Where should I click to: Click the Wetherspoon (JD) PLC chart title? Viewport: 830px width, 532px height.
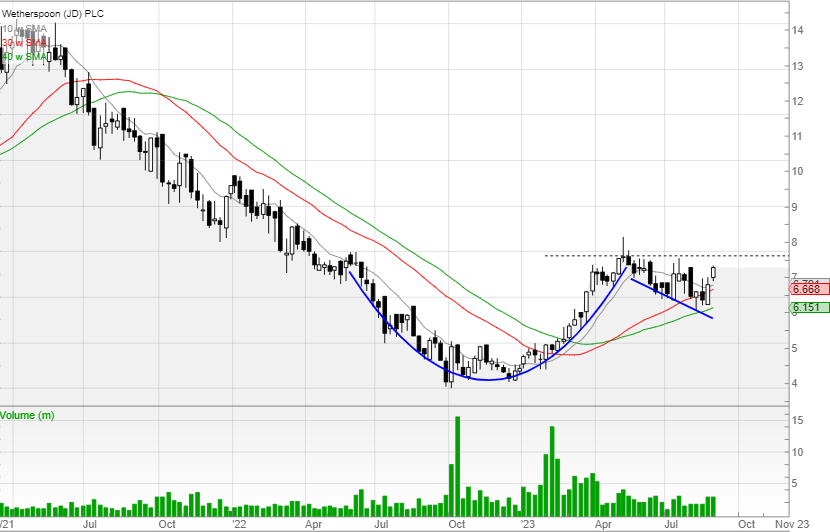[x=52, y=14]
